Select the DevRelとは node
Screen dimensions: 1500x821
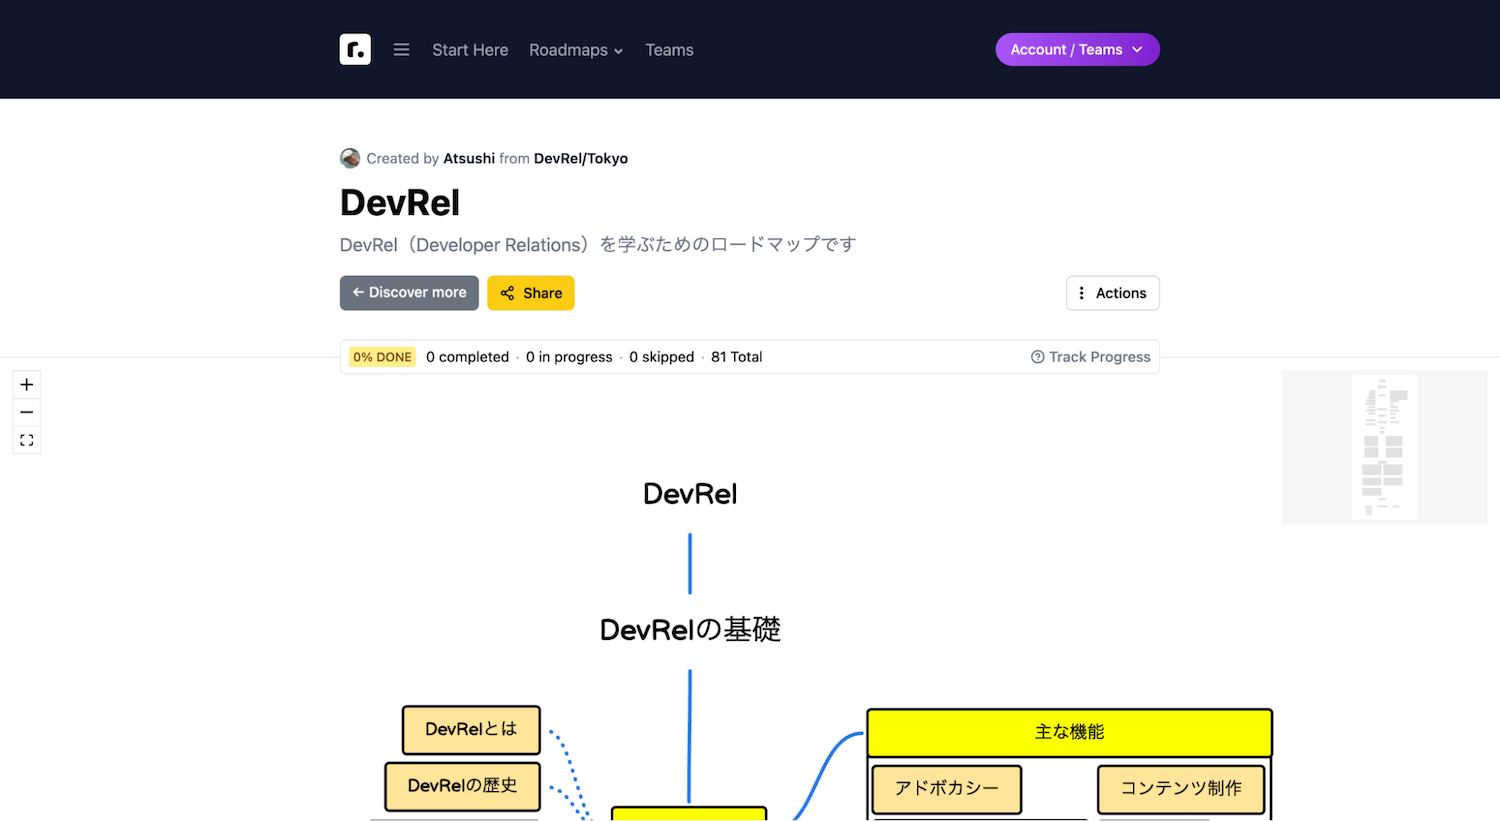[x=471, y=730]
